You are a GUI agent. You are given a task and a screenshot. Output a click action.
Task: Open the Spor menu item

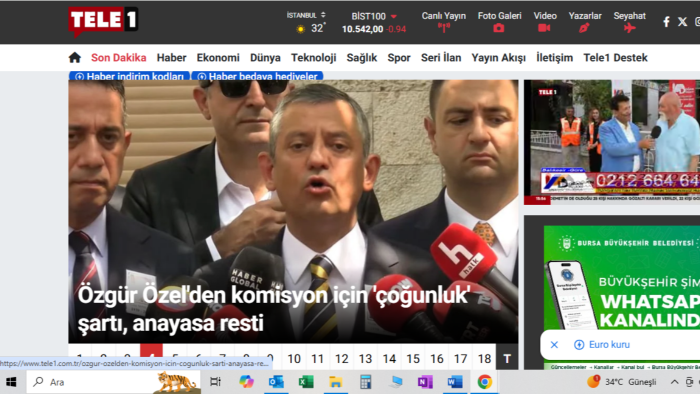[x=399, y=58]
